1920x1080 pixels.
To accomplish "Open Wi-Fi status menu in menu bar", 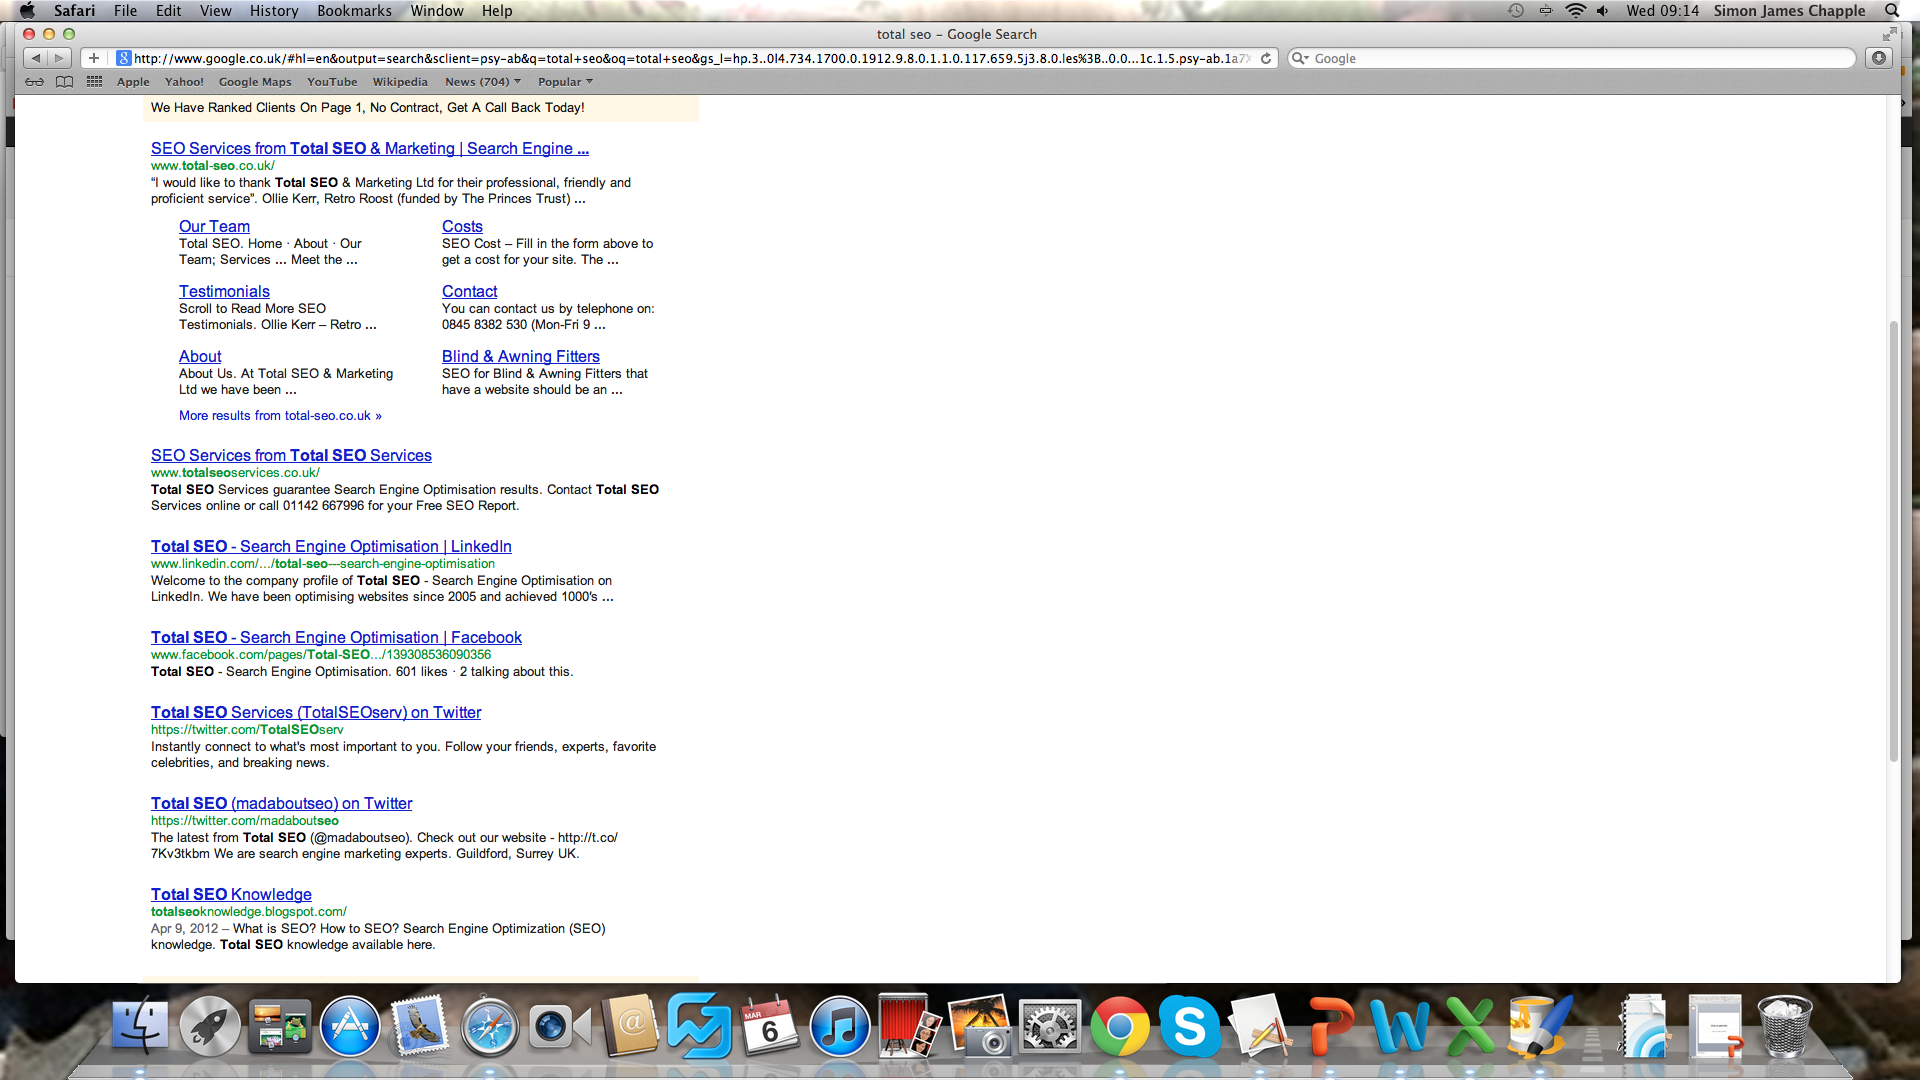I will click(x=1576, y=10).
